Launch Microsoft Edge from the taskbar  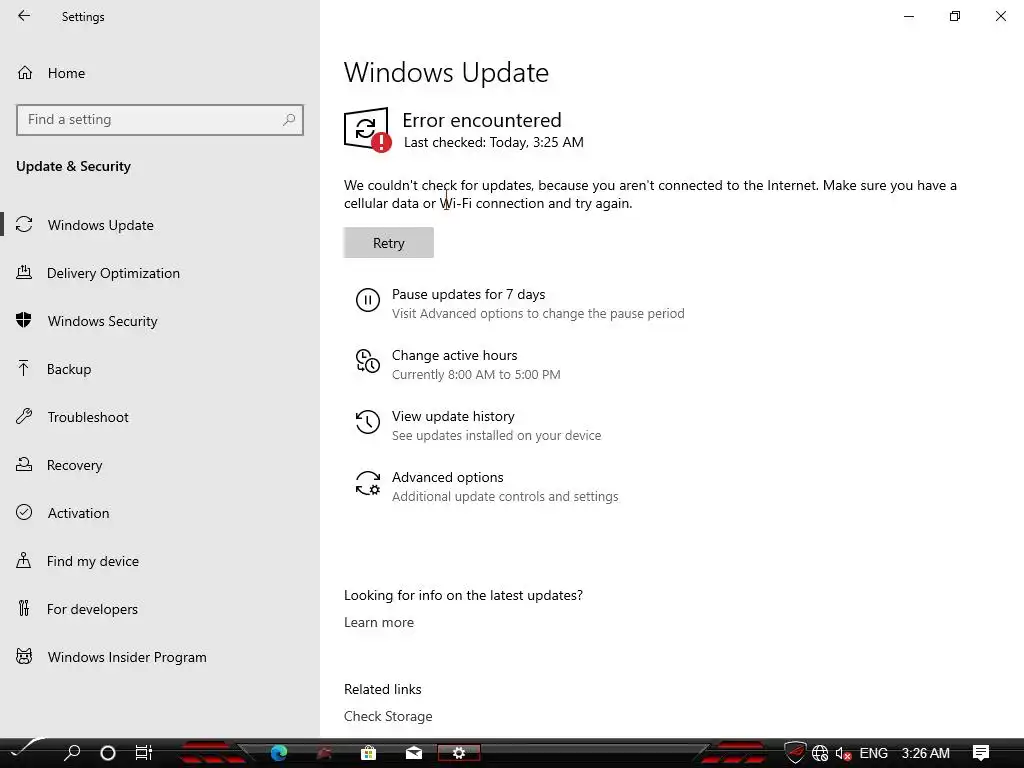(x=279, y=753)
